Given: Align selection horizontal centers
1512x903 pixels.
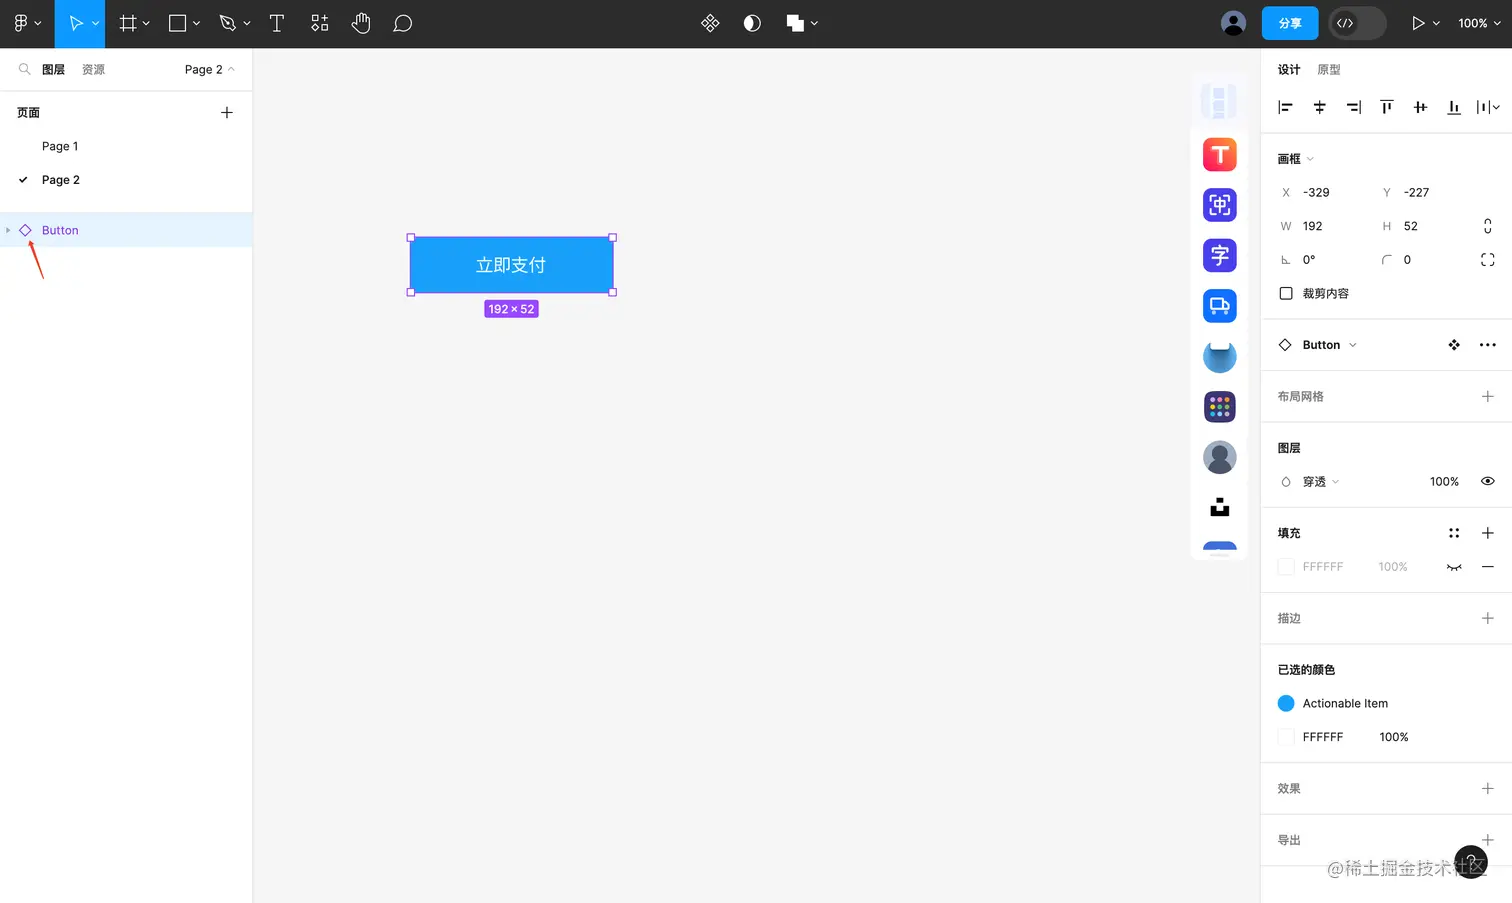Looking at the screenshot, I should point(1320,107).
